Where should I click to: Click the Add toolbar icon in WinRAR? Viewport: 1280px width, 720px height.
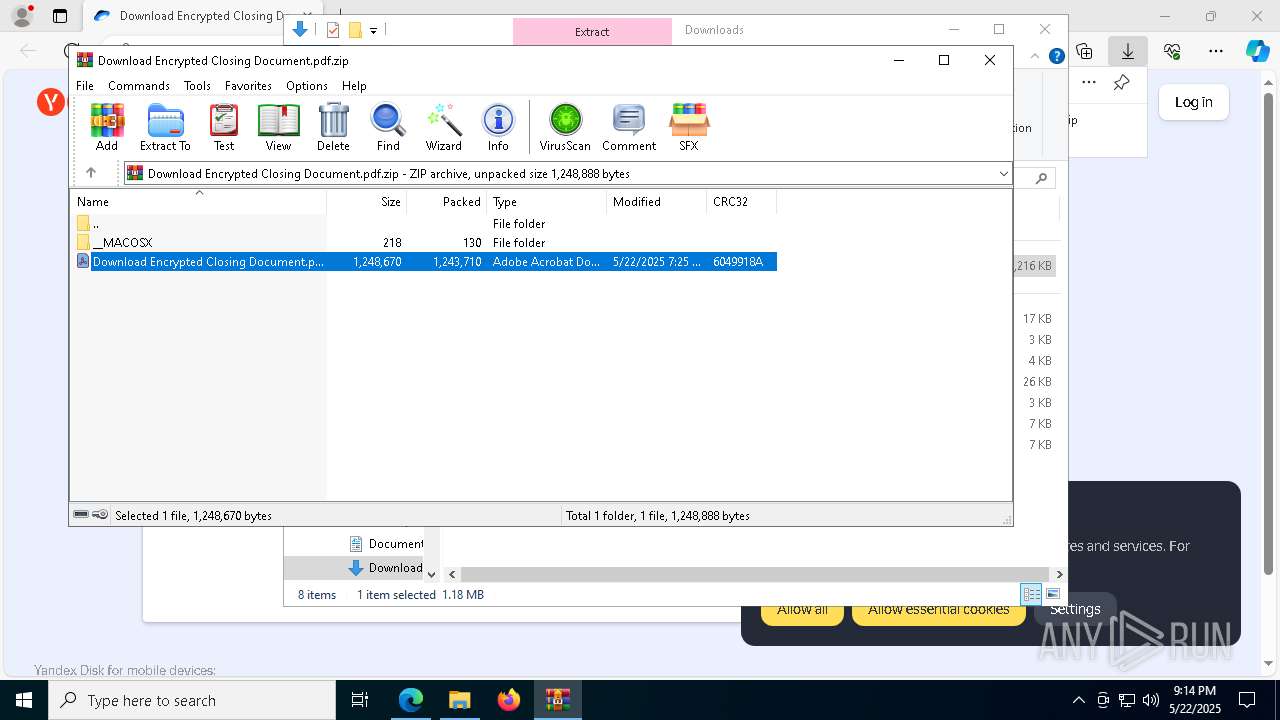[107, 127]
